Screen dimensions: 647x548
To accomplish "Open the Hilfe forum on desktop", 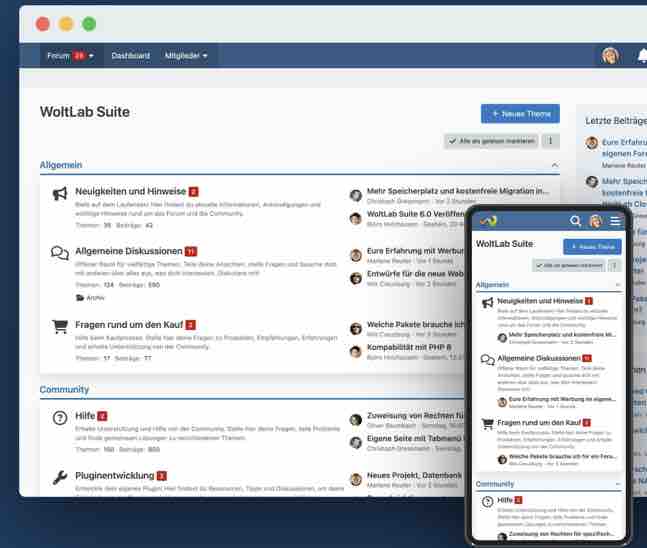I will [x=85, y=416].
